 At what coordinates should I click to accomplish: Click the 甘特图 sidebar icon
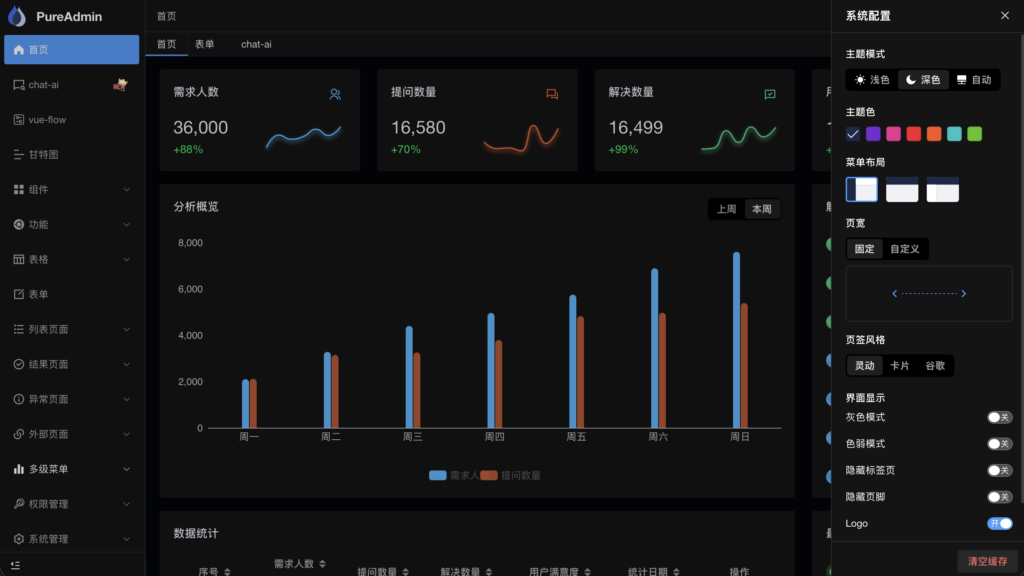point(19,155)
